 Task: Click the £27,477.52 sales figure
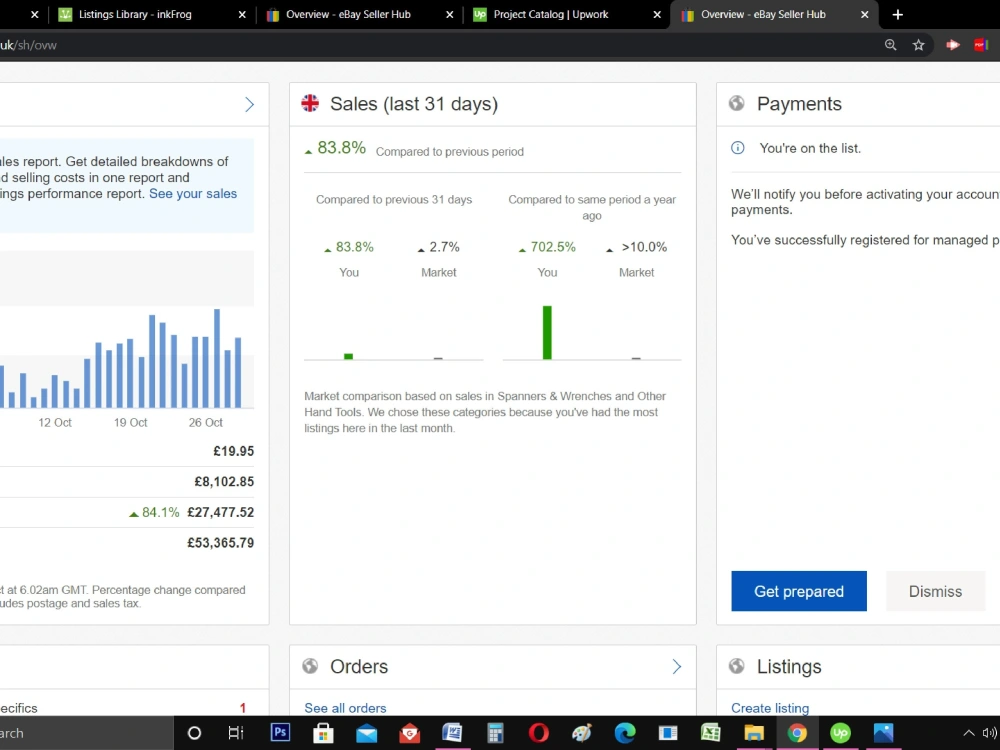220,512
